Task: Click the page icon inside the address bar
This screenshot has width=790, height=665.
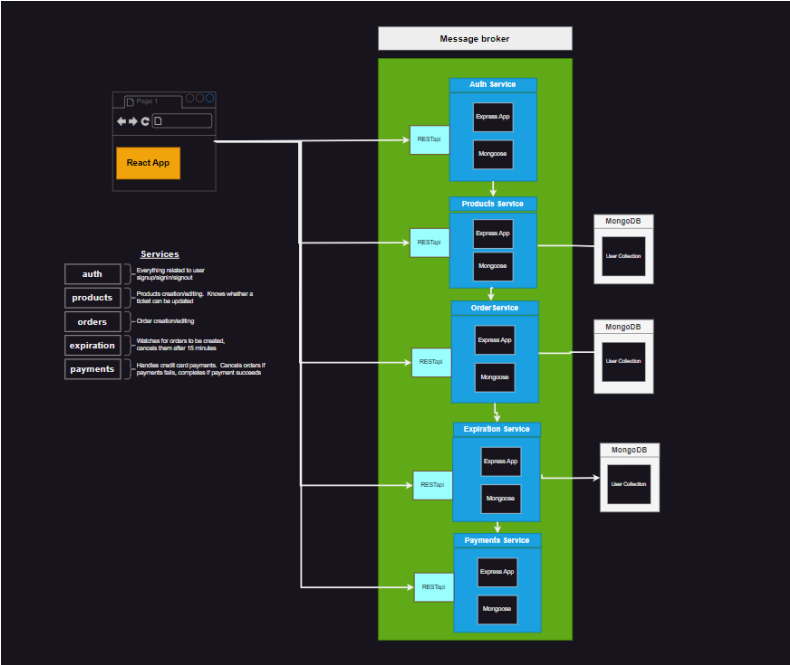Action: pyautogui.click(x=158, y=121)
